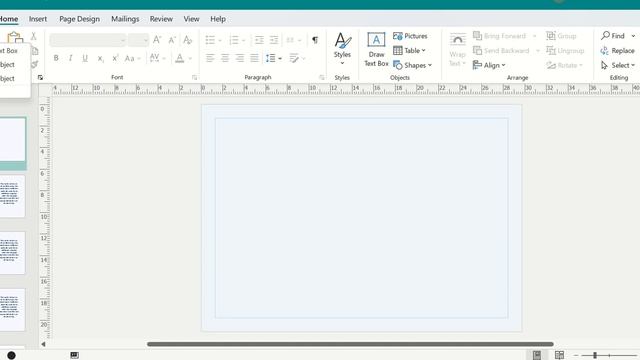
Task: Open Change Case menu
Action: tap(133, 58)
